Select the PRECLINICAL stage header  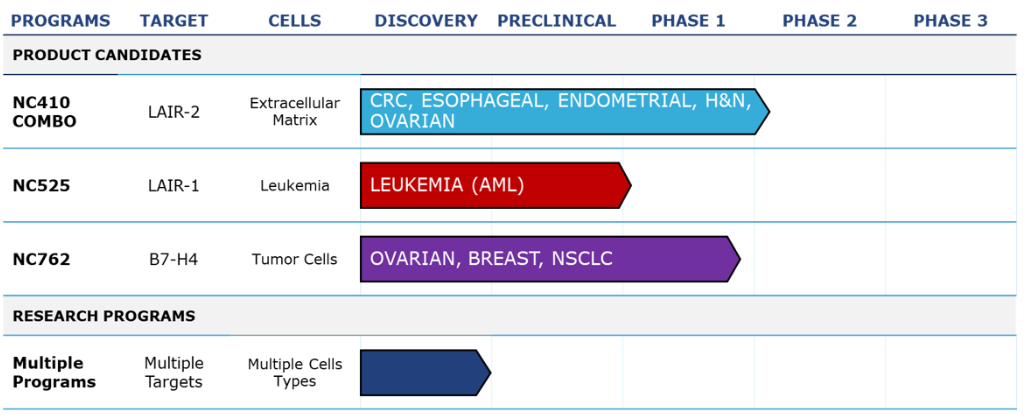coord(557,21)
